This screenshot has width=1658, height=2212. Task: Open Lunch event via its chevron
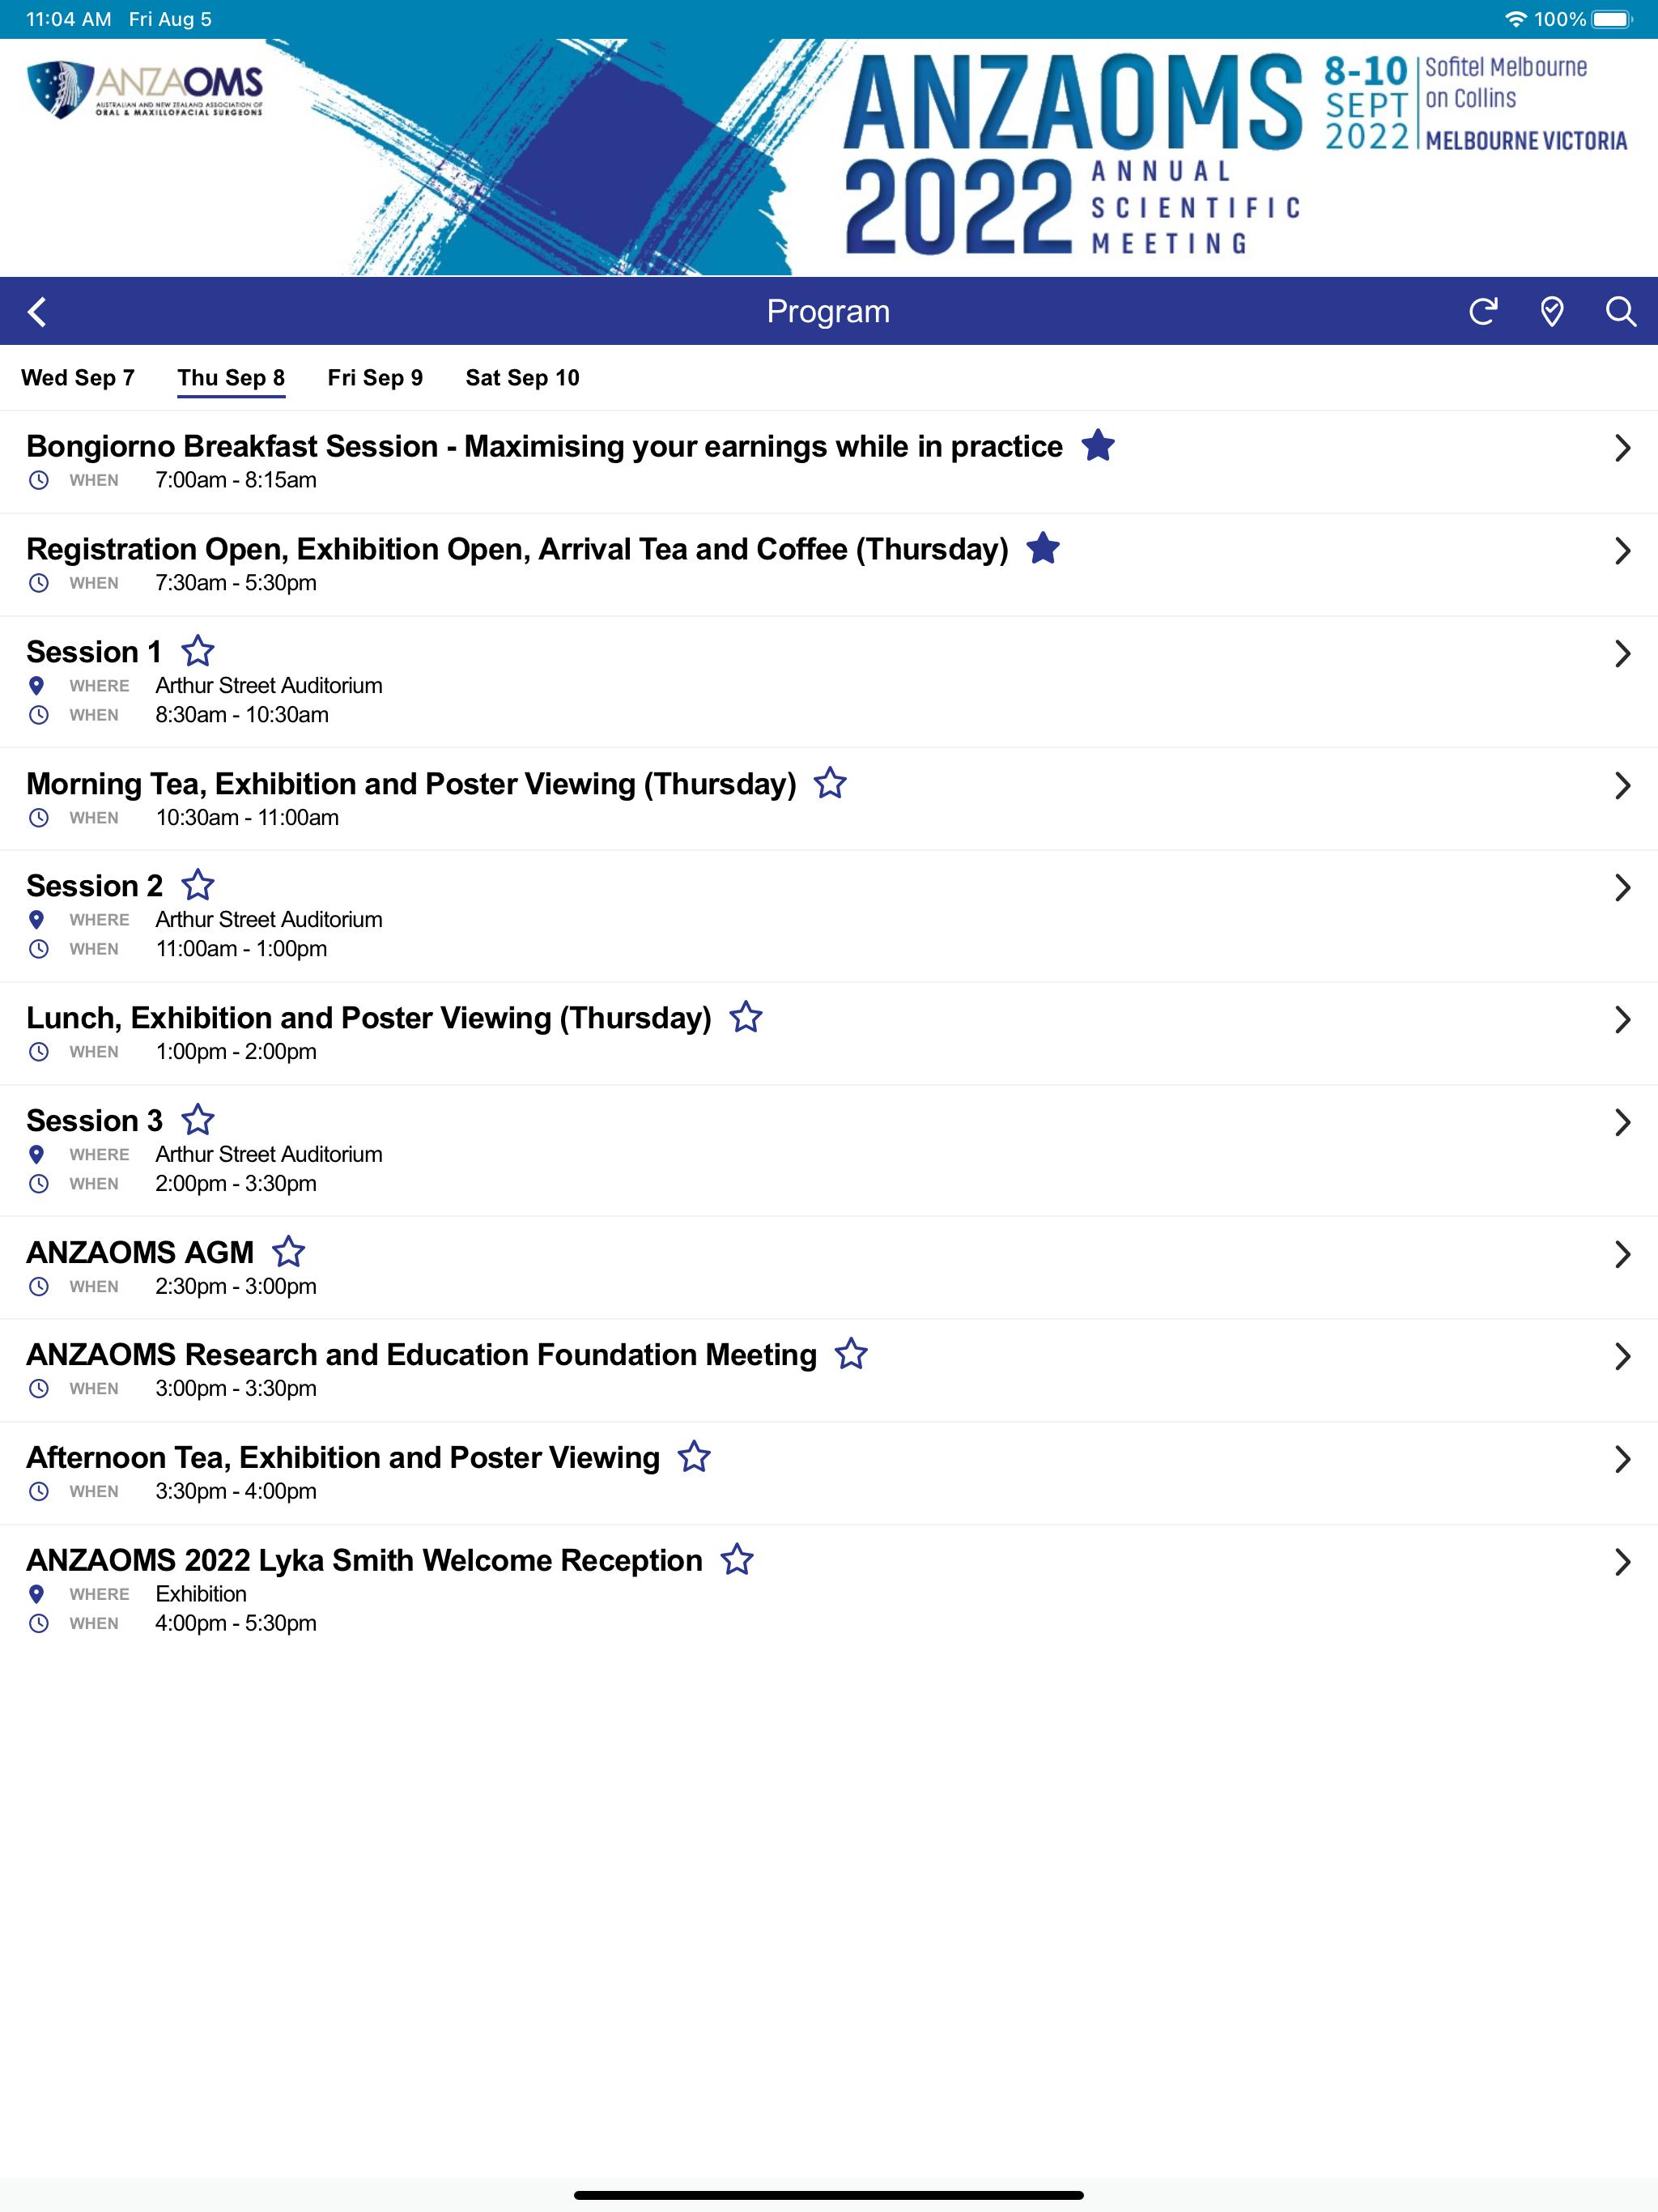click(x=1622, y=1020)
